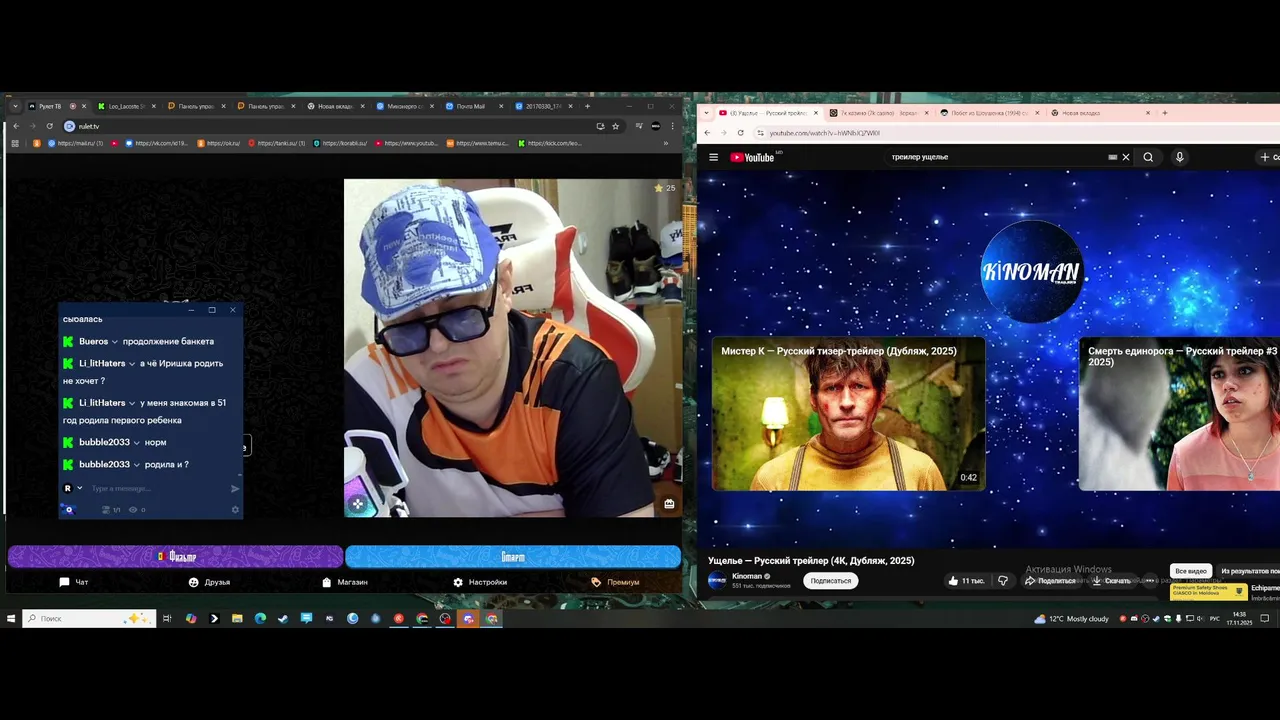Open Смерть единорога trailer thumbnail
Image resolution: width=1280 pixels, height=720 pixels.
click(x=1179, y=414)
